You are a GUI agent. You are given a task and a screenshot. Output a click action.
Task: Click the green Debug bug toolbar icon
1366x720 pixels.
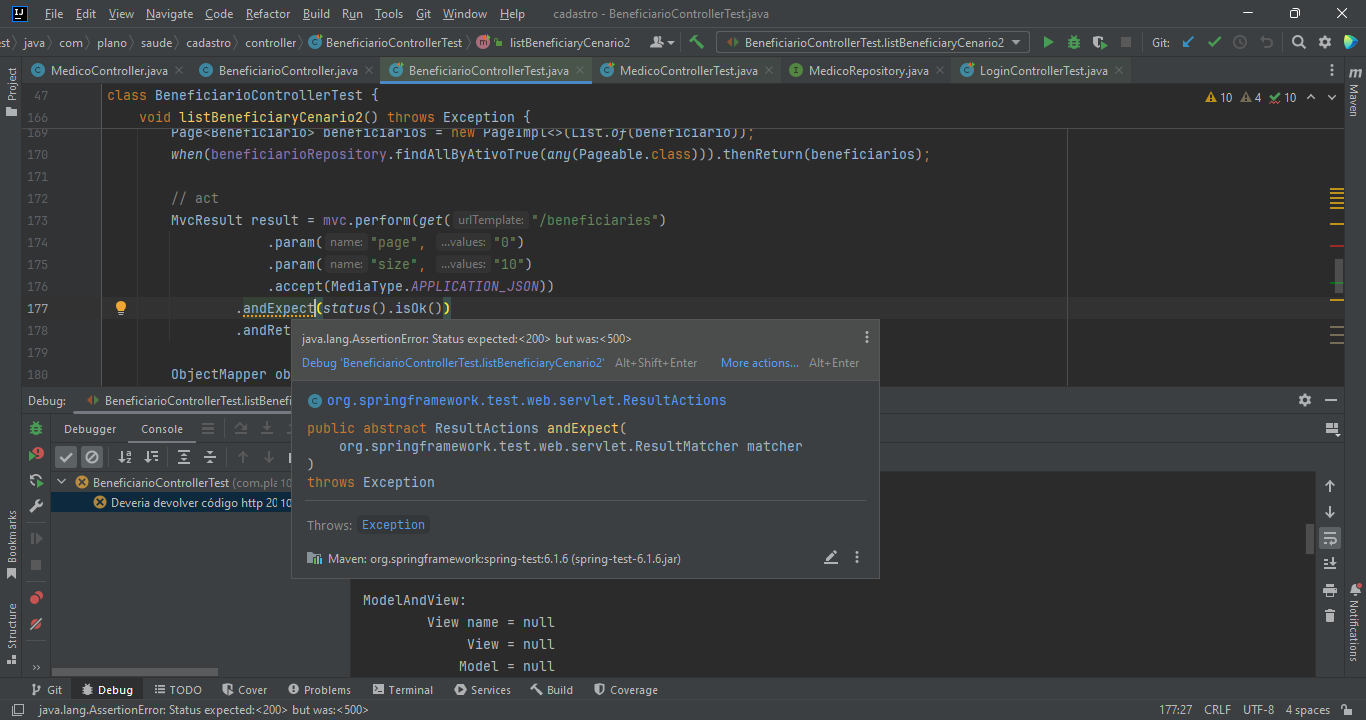click(x=1074, y=43)
